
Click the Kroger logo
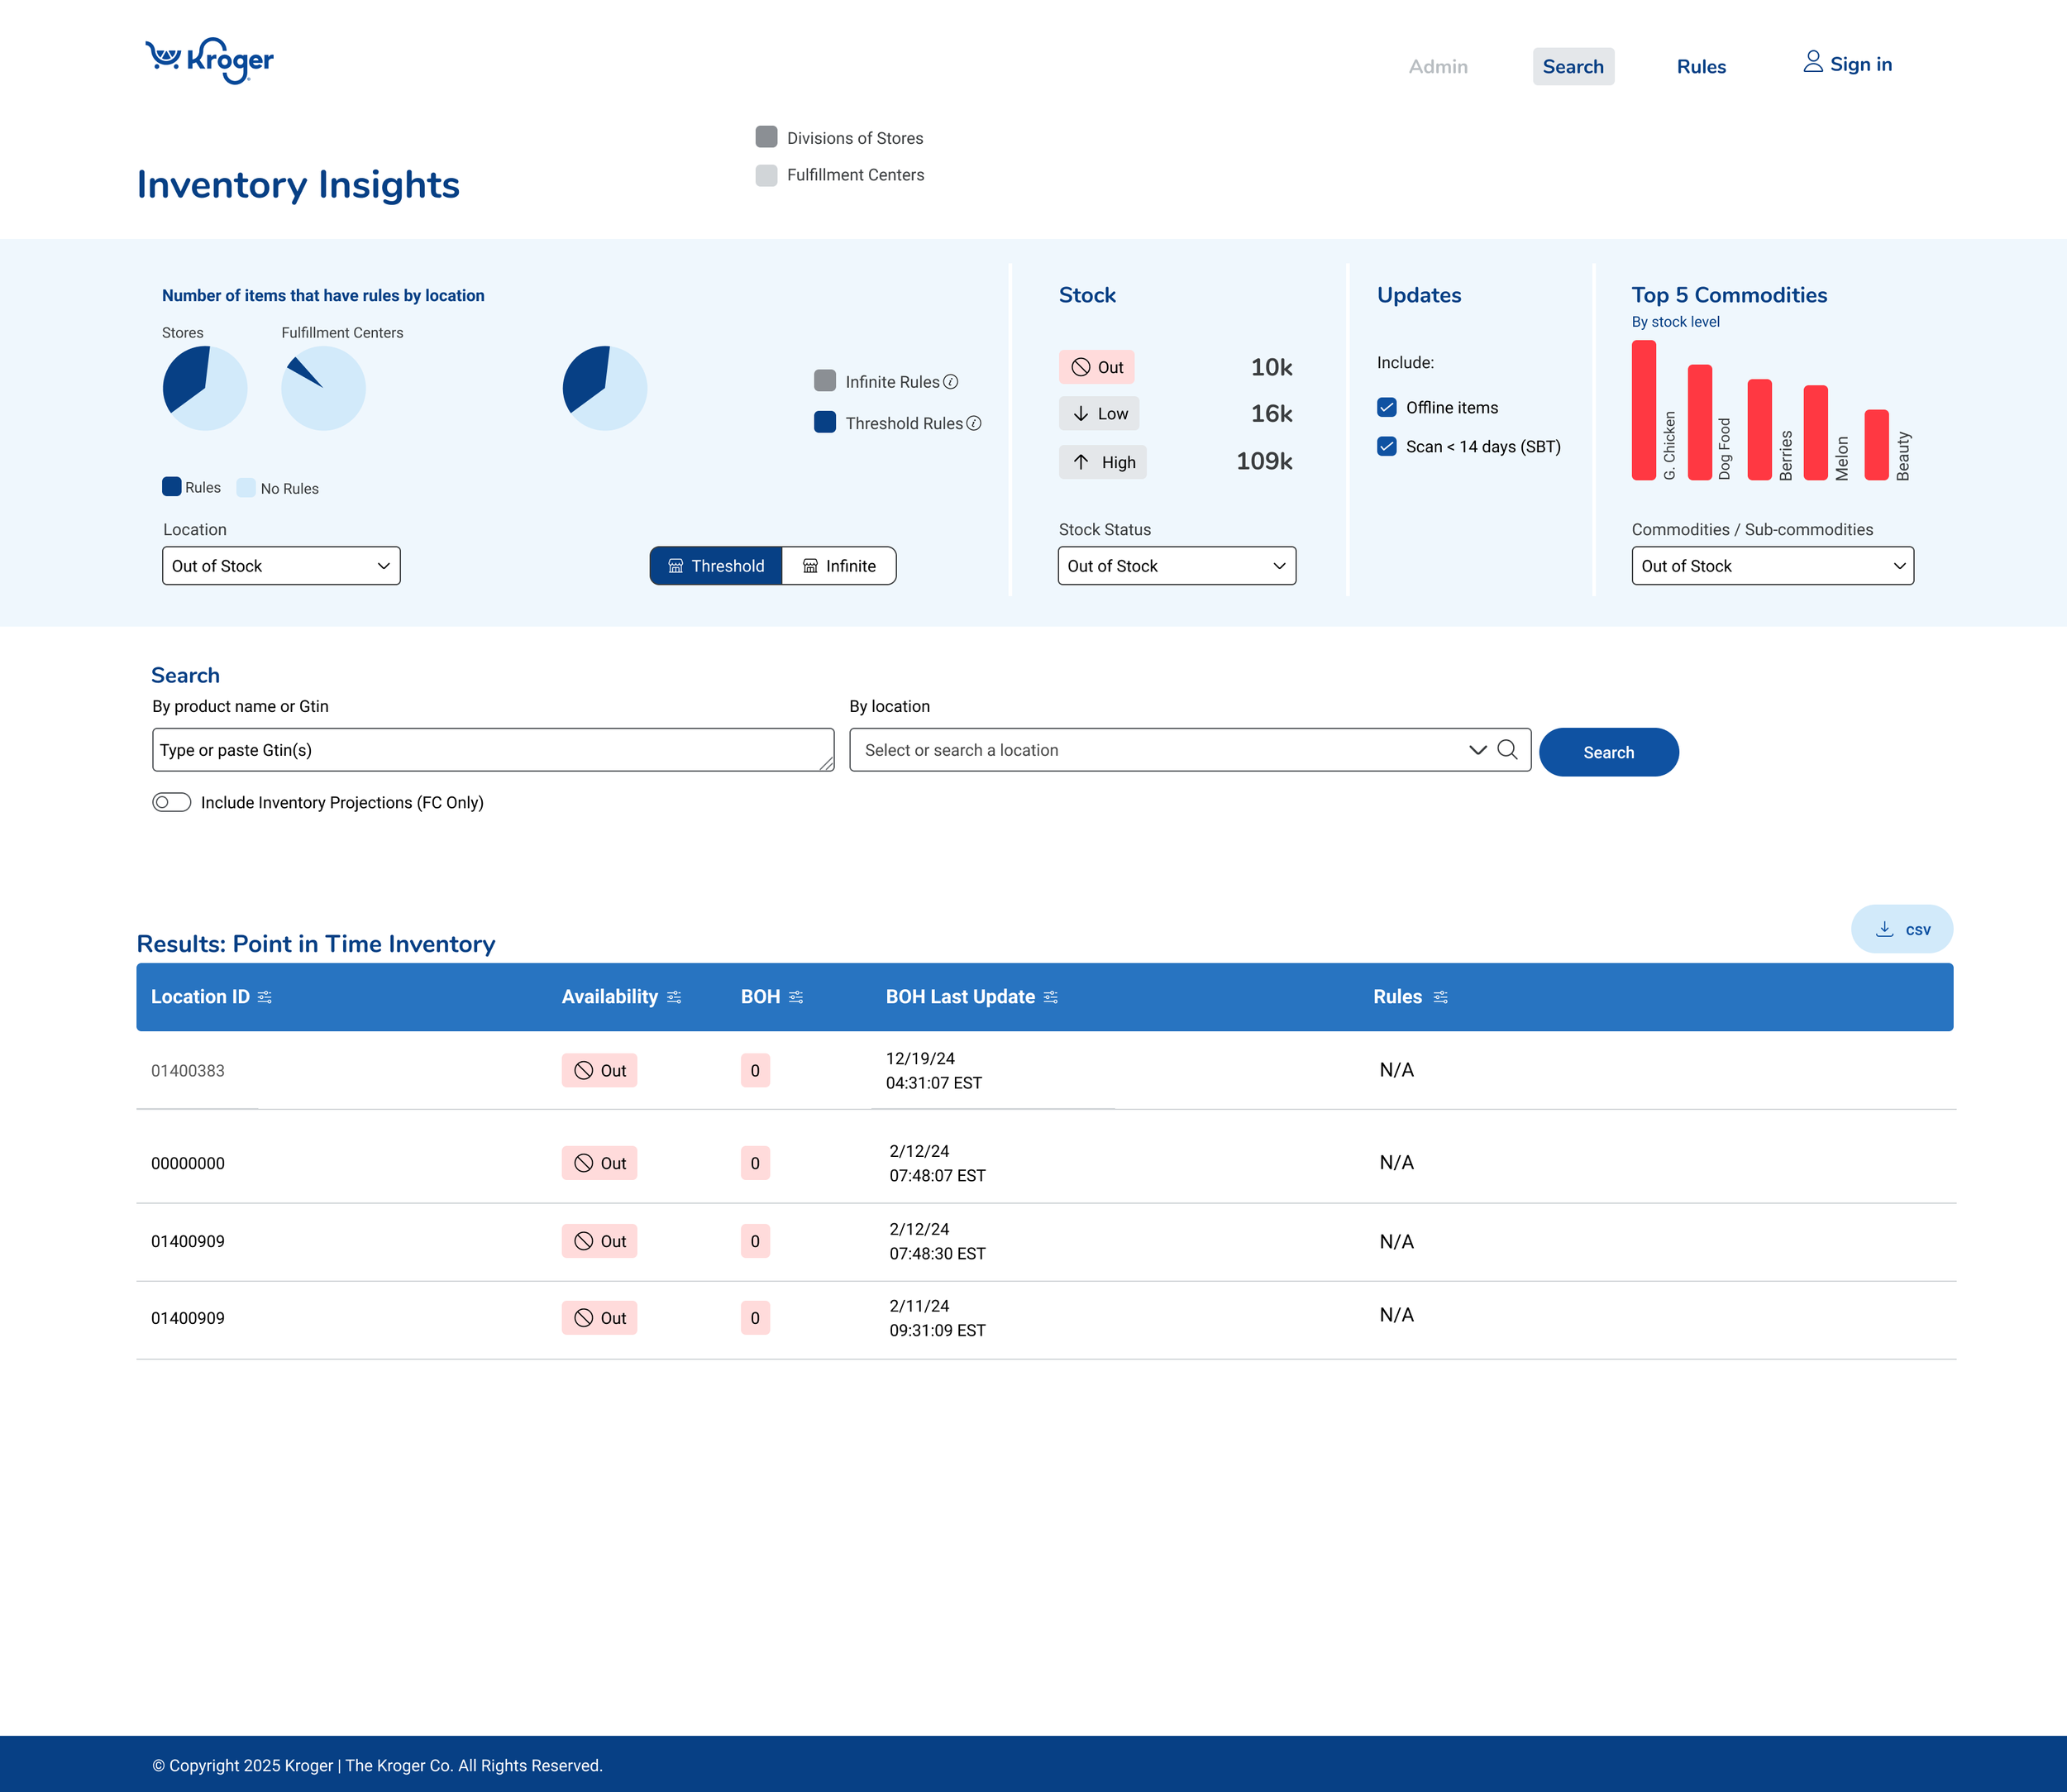point(210,61)
